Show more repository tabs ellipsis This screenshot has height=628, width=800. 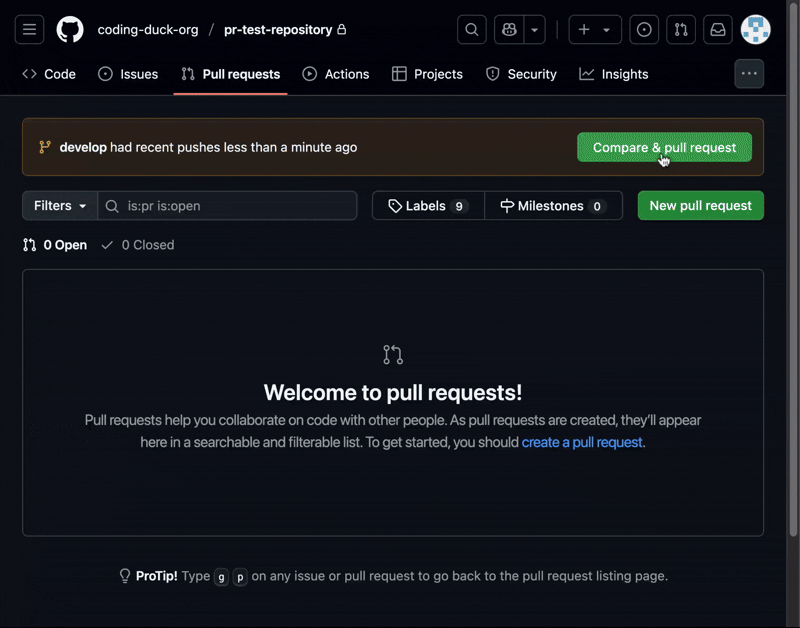point(749,73)
